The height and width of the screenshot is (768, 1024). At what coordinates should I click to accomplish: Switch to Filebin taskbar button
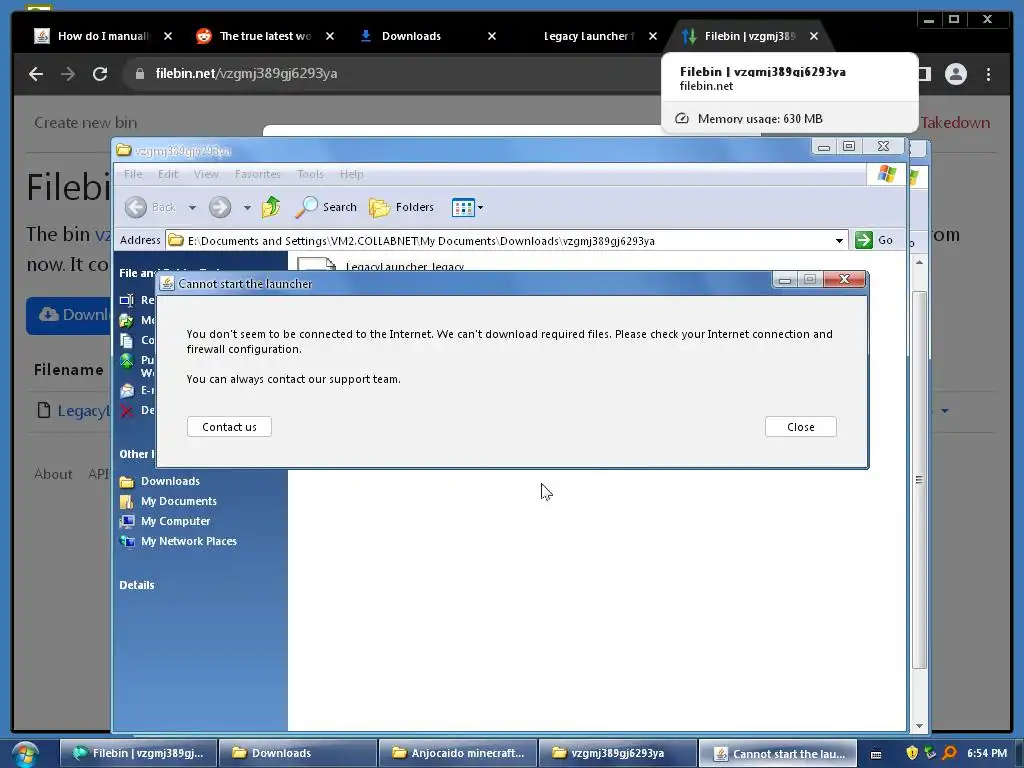(x=138, y=753)
